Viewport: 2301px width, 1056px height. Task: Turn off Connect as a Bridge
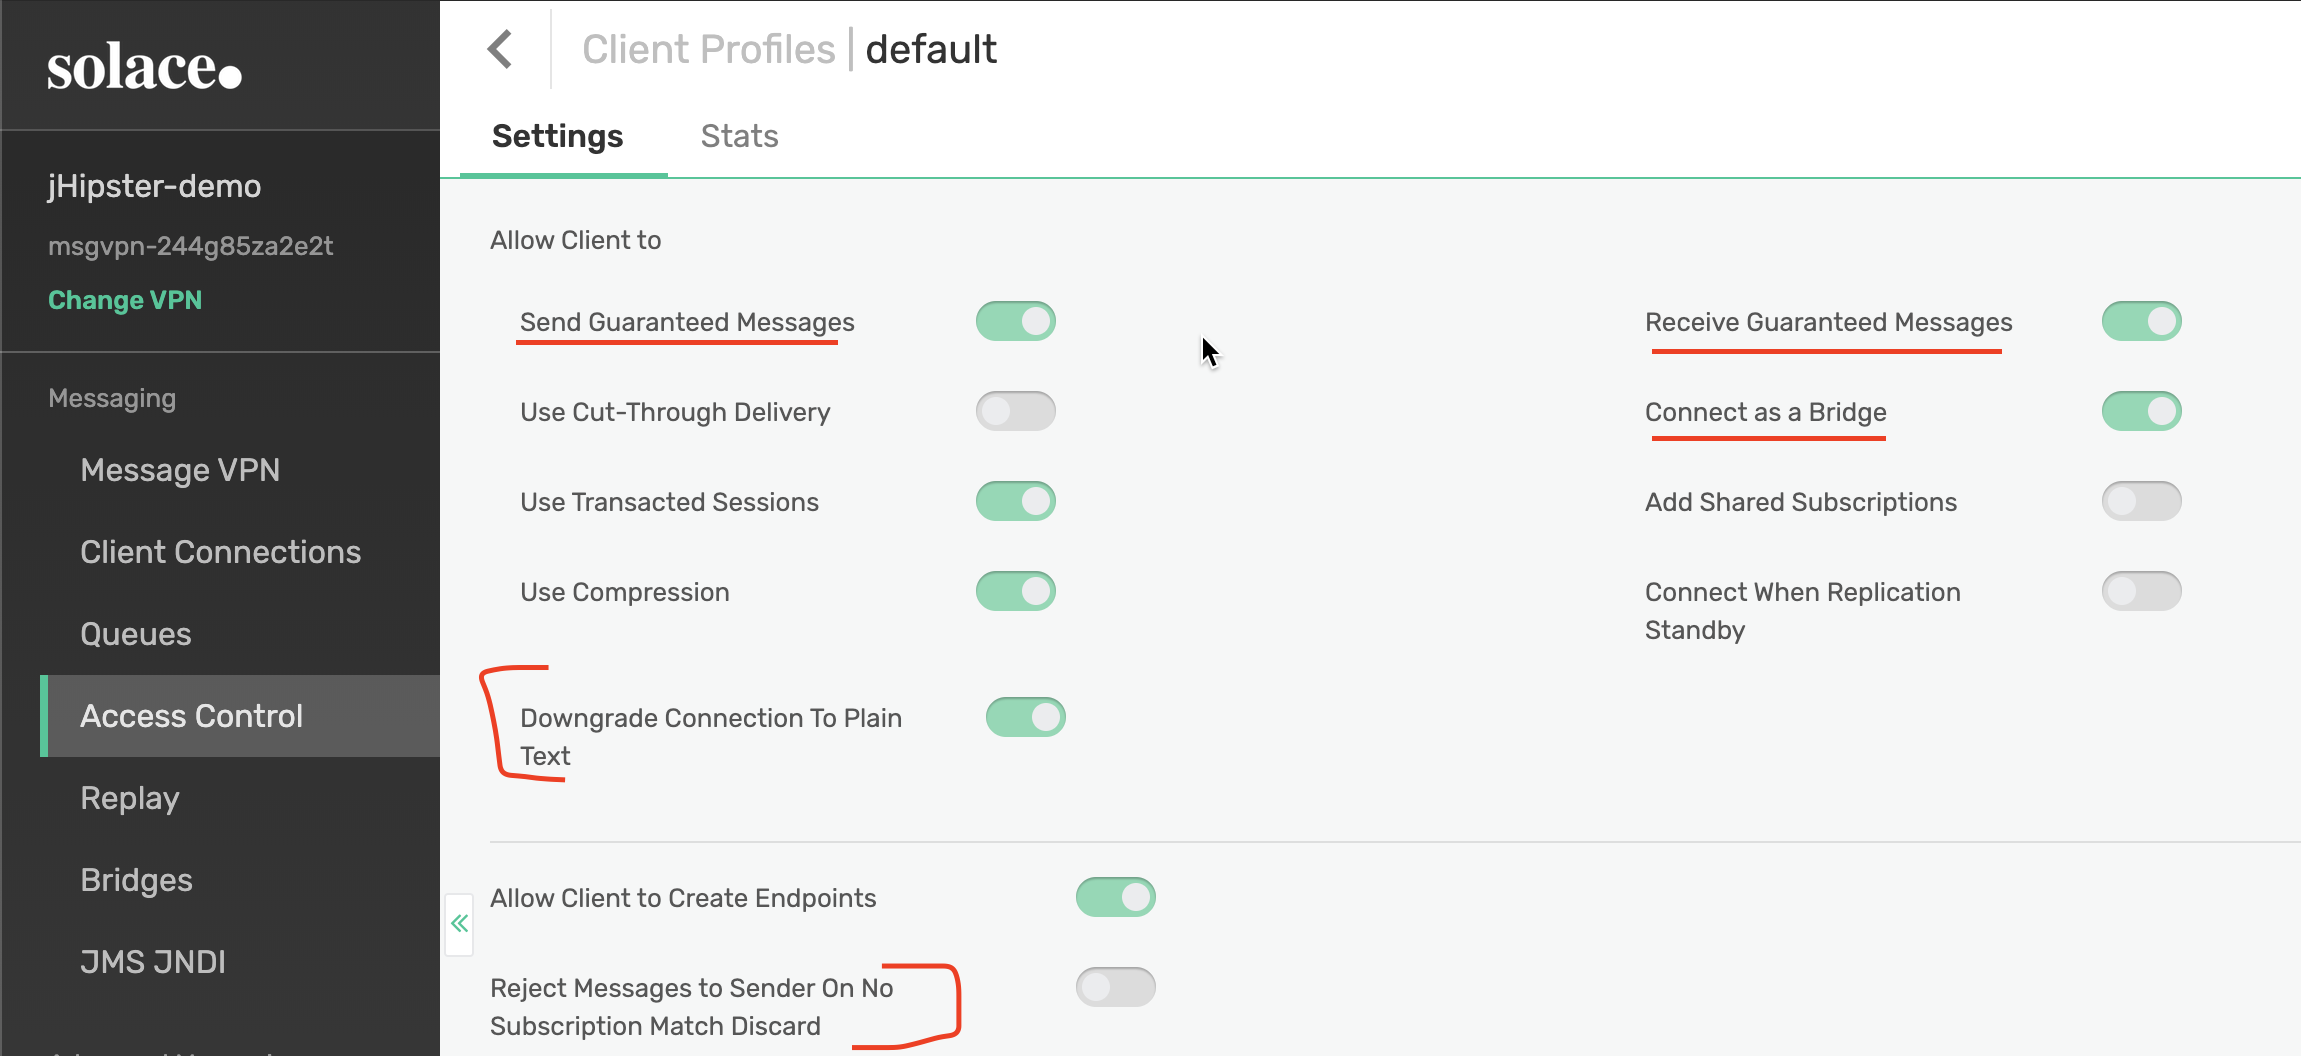pyautogui.click(x=2141, y=411)
